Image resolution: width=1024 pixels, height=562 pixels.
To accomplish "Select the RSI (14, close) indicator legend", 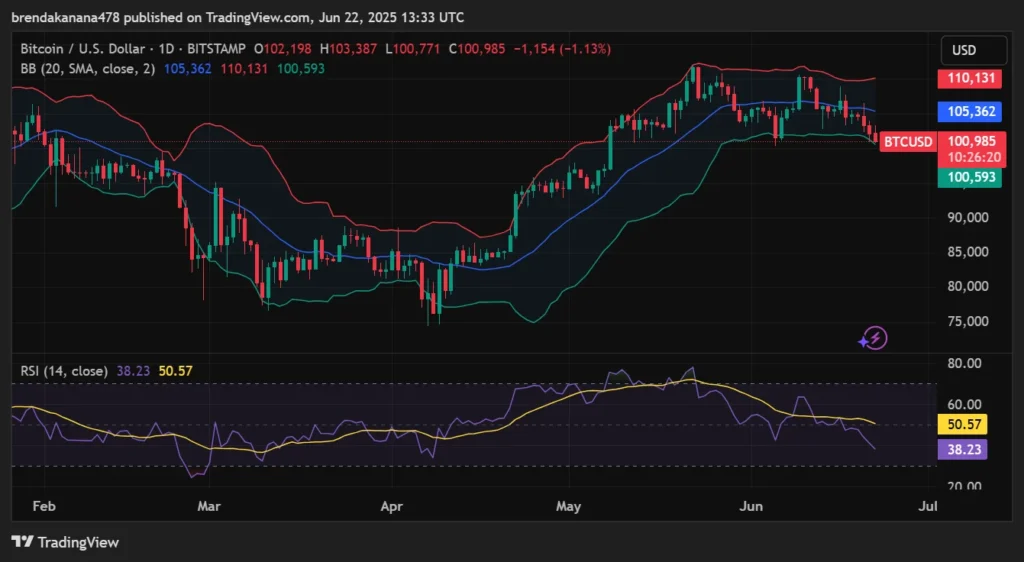I will pos(64,371).
